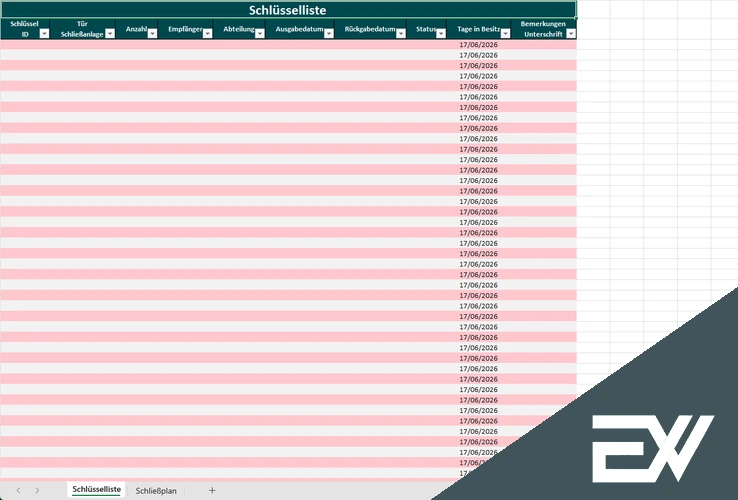
Task: Open the Abteilung column filter dropdown
Action: click(260, 33)
